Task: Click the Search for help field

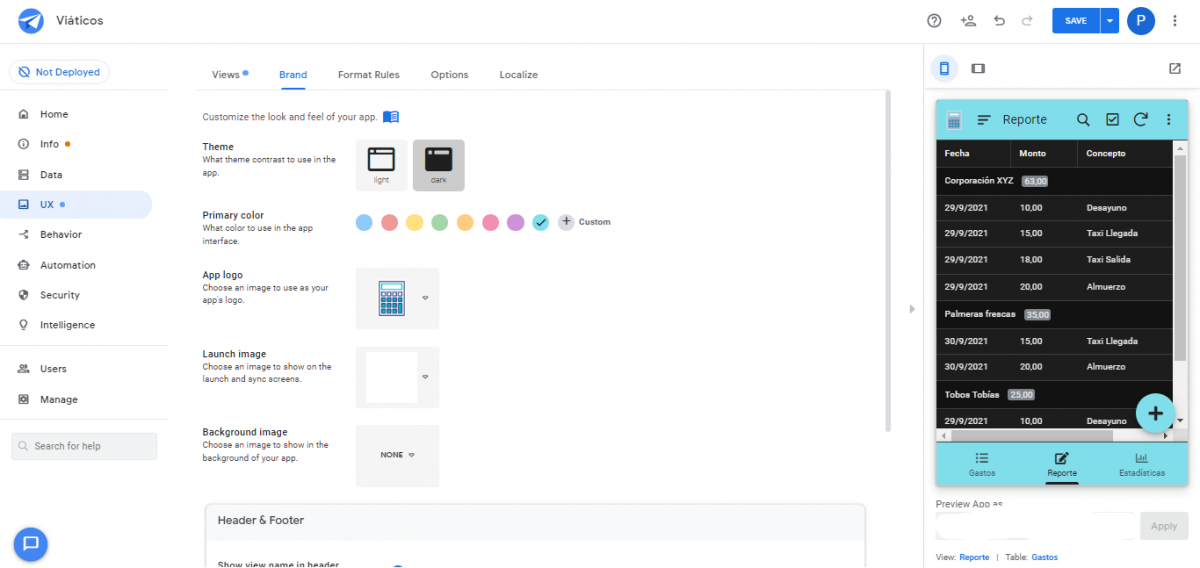Action: tap(84, 446)
